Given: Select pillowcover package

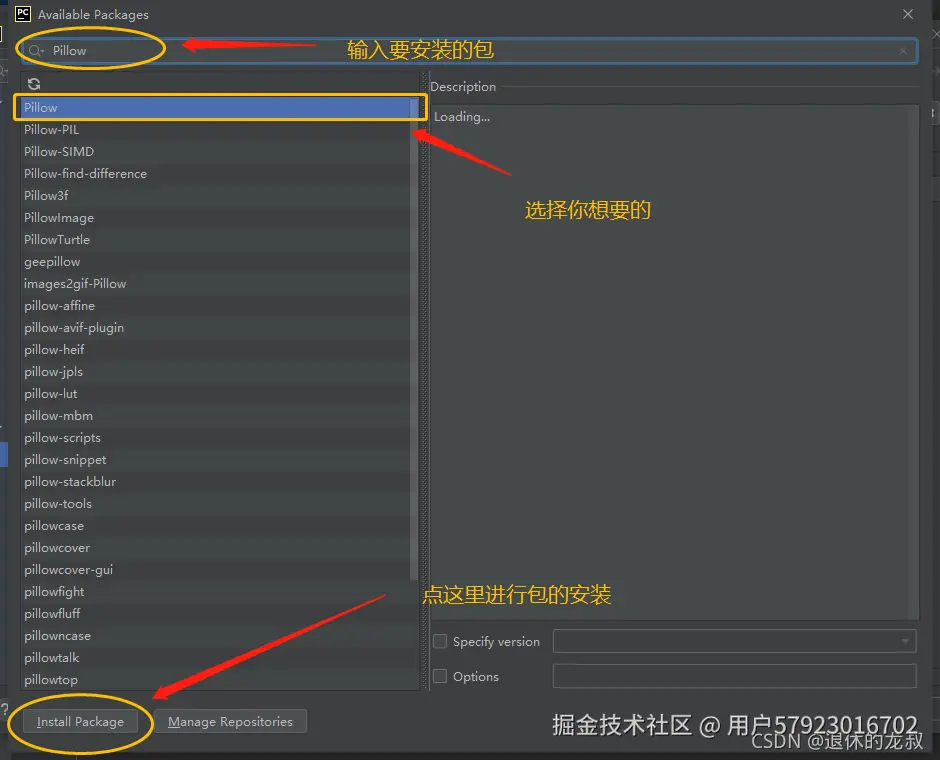Looking at the screenshot, I should click(x=216, y=548).
